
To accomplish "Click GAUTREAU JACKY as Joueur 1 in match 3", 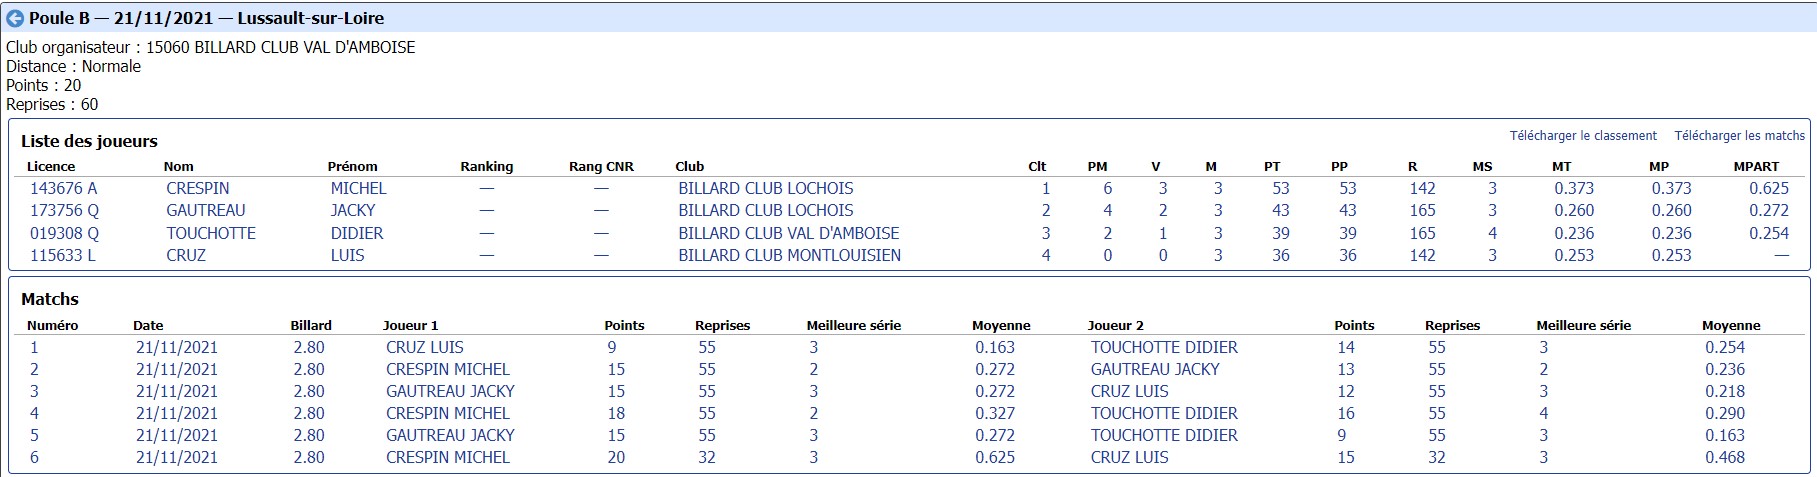I will [450, 391].
